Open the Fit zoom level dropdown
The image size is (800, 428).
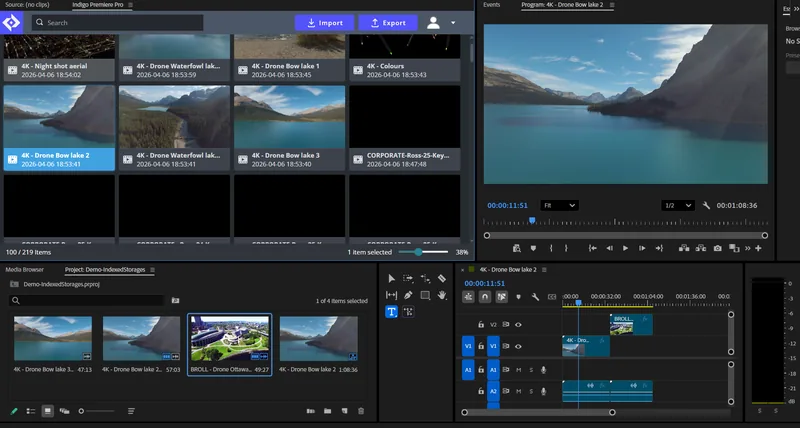559,206
